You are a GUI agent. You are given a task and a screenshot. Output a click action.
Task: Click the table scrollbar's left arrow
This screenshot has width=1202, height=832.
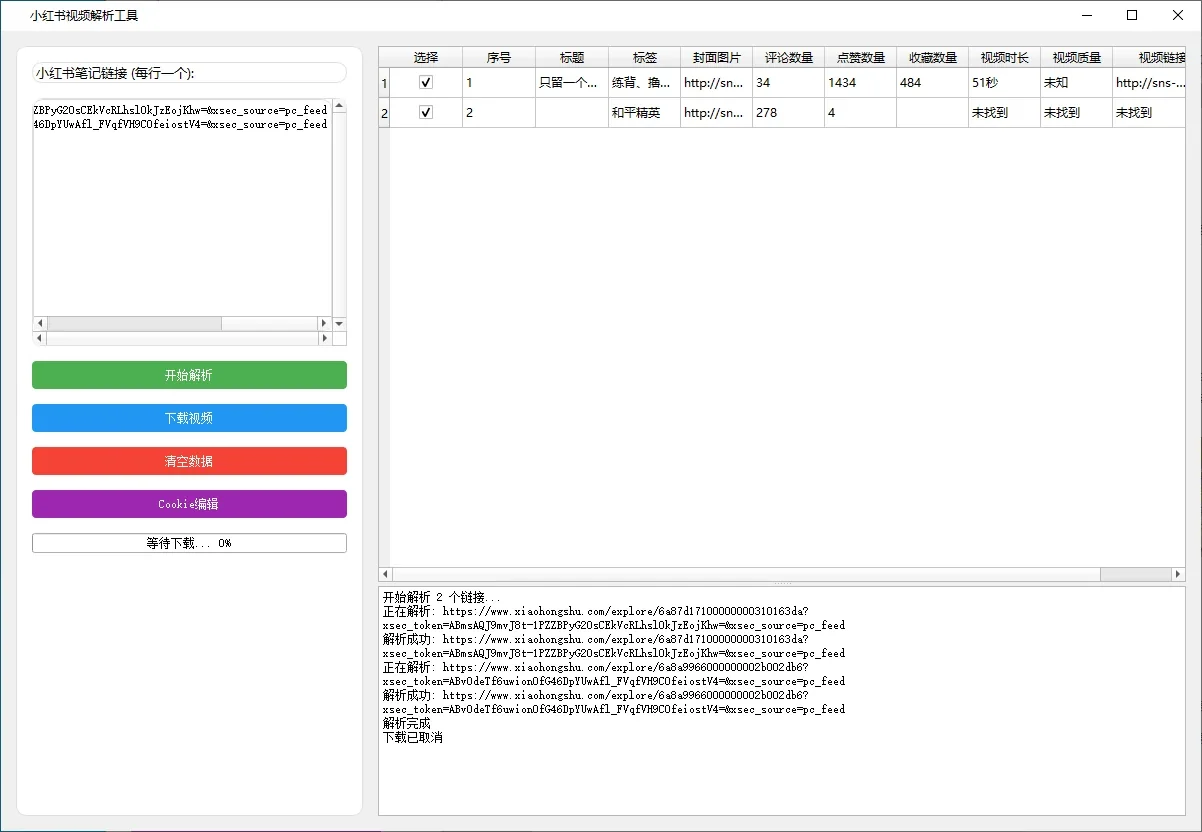tap(385, 575)
